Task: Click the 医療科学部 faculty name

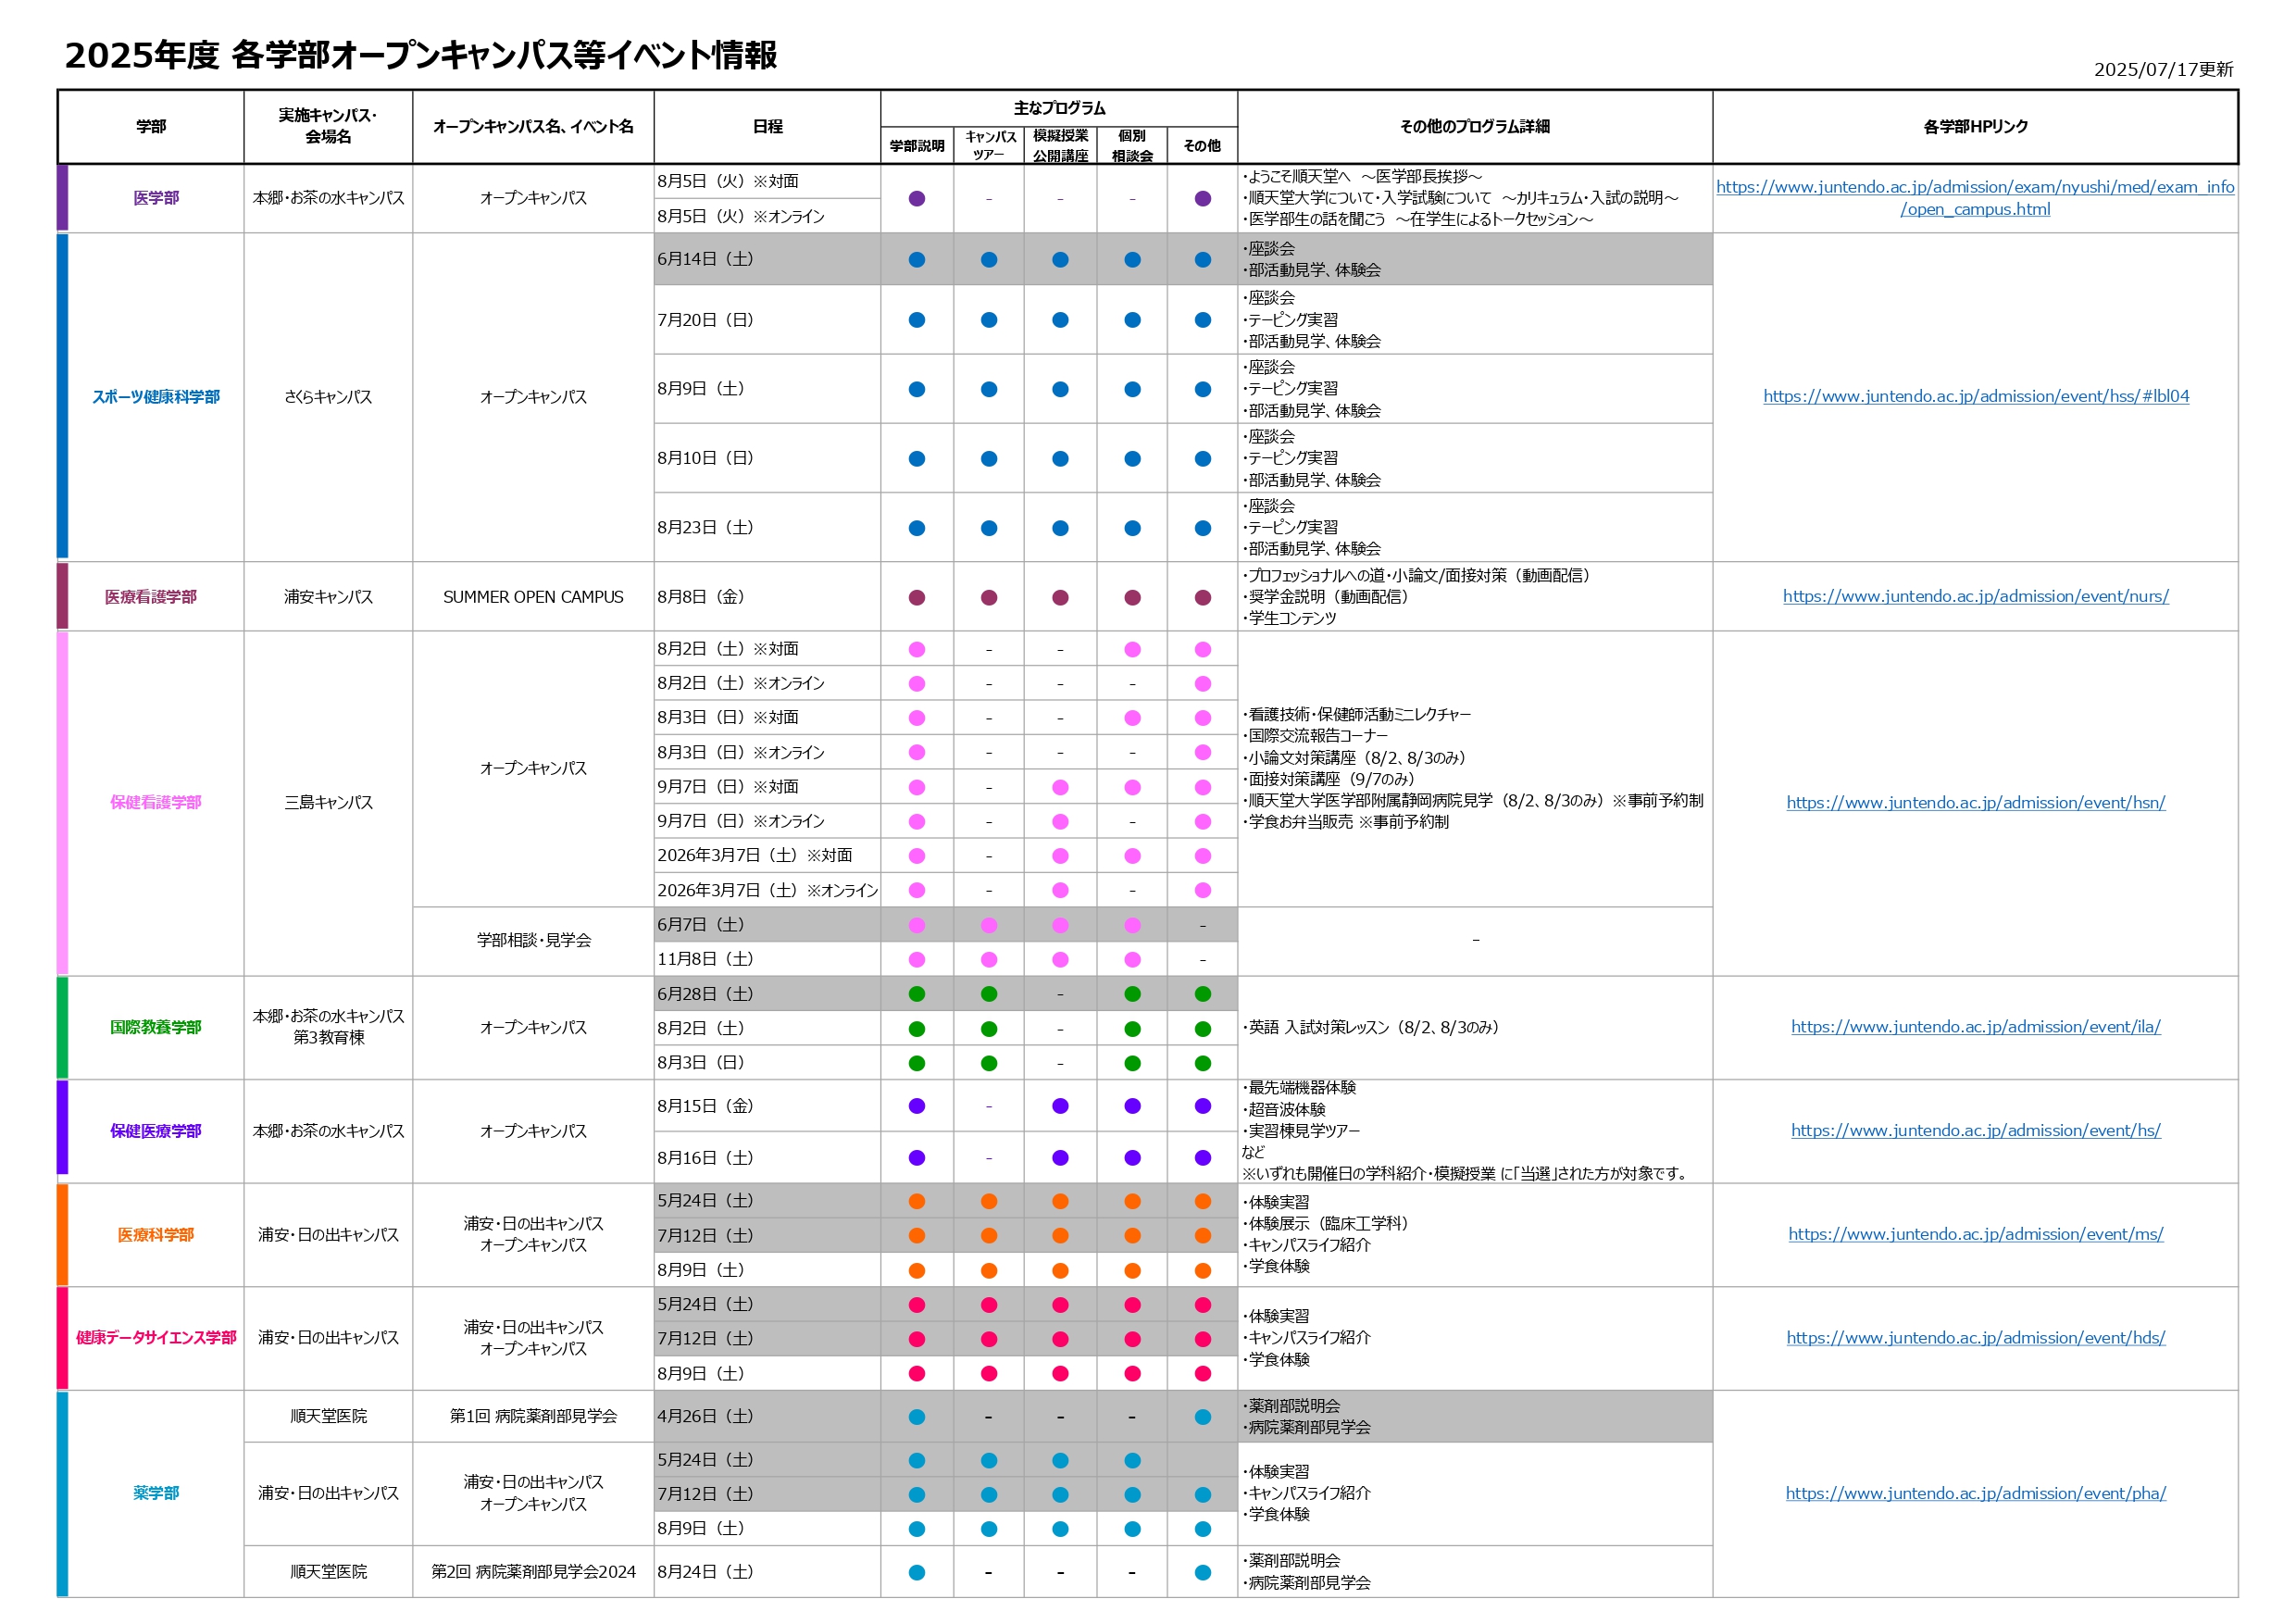Action: coord(156,1235)
